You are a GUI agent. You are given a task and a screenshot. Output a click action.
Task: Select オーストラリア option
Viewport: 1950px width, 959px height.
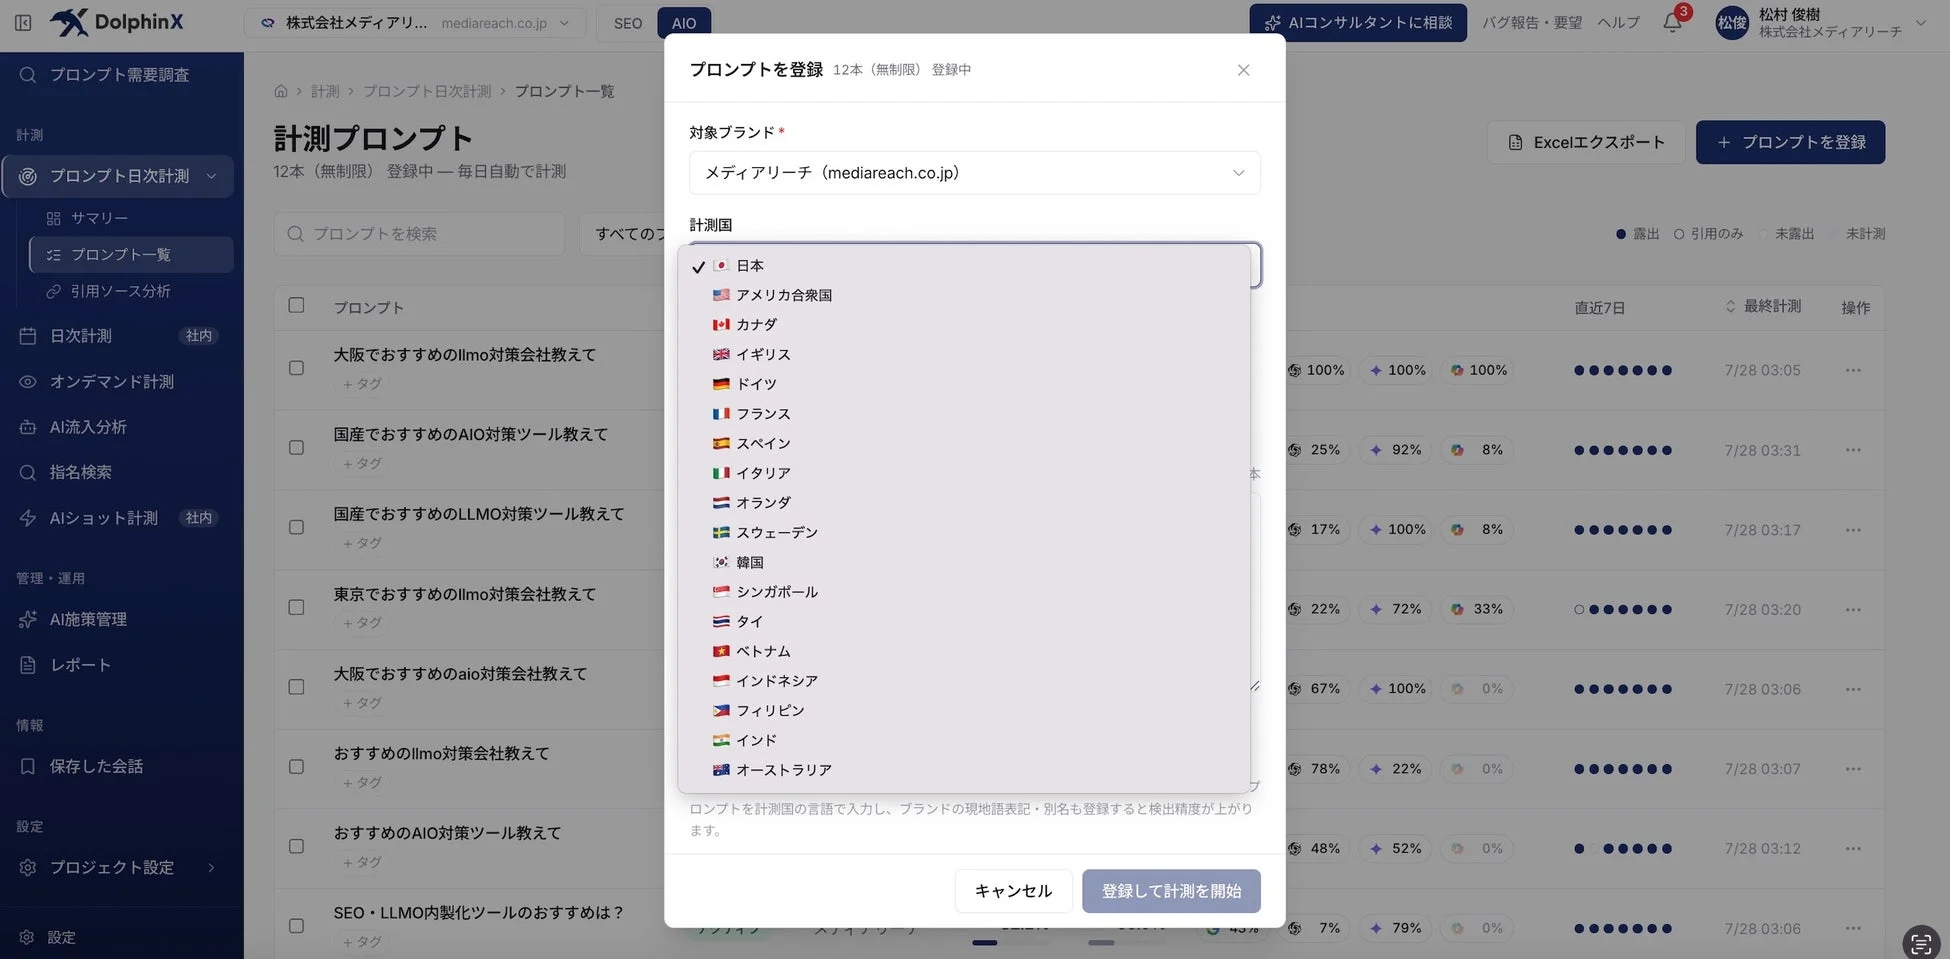964,770
